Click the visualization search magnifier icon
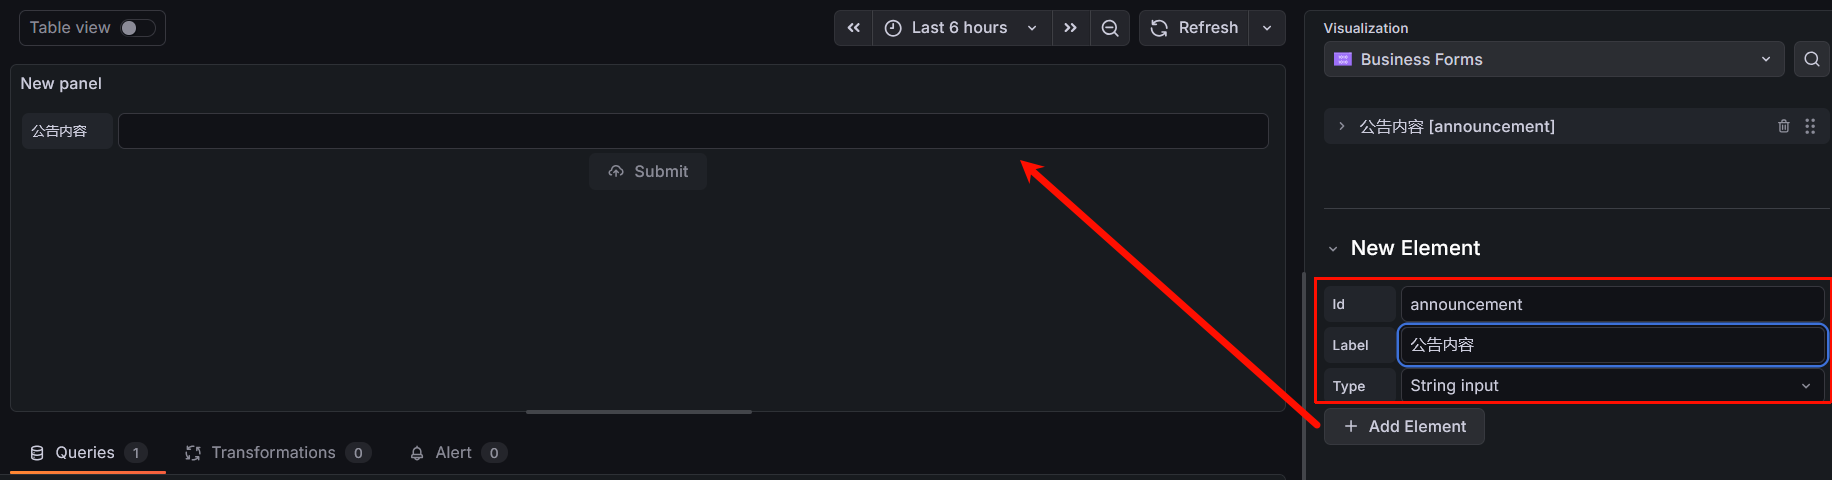 (1811, 59)
